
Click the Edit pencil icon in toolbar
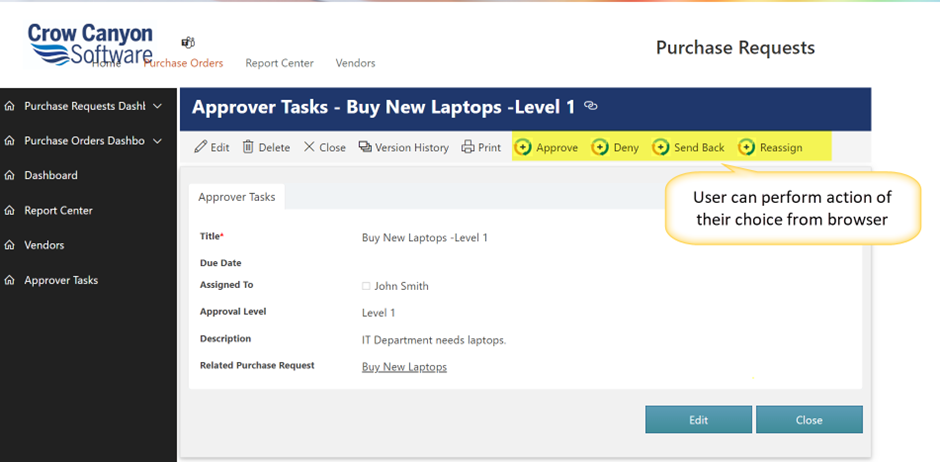coord(201,147)
